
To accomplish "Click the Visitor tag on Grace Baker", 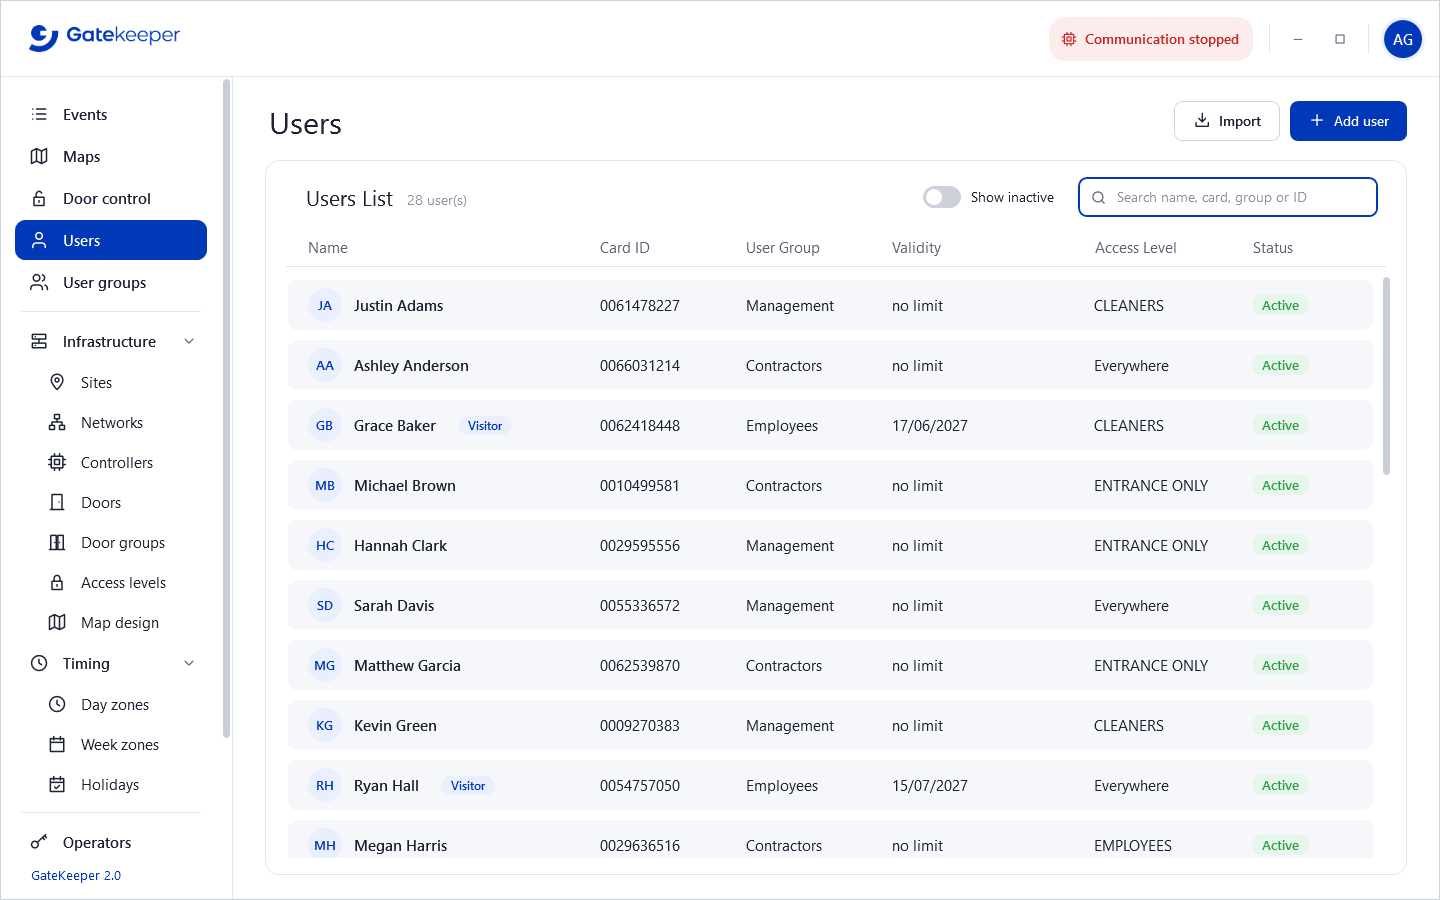I will [x=485, y=425].
